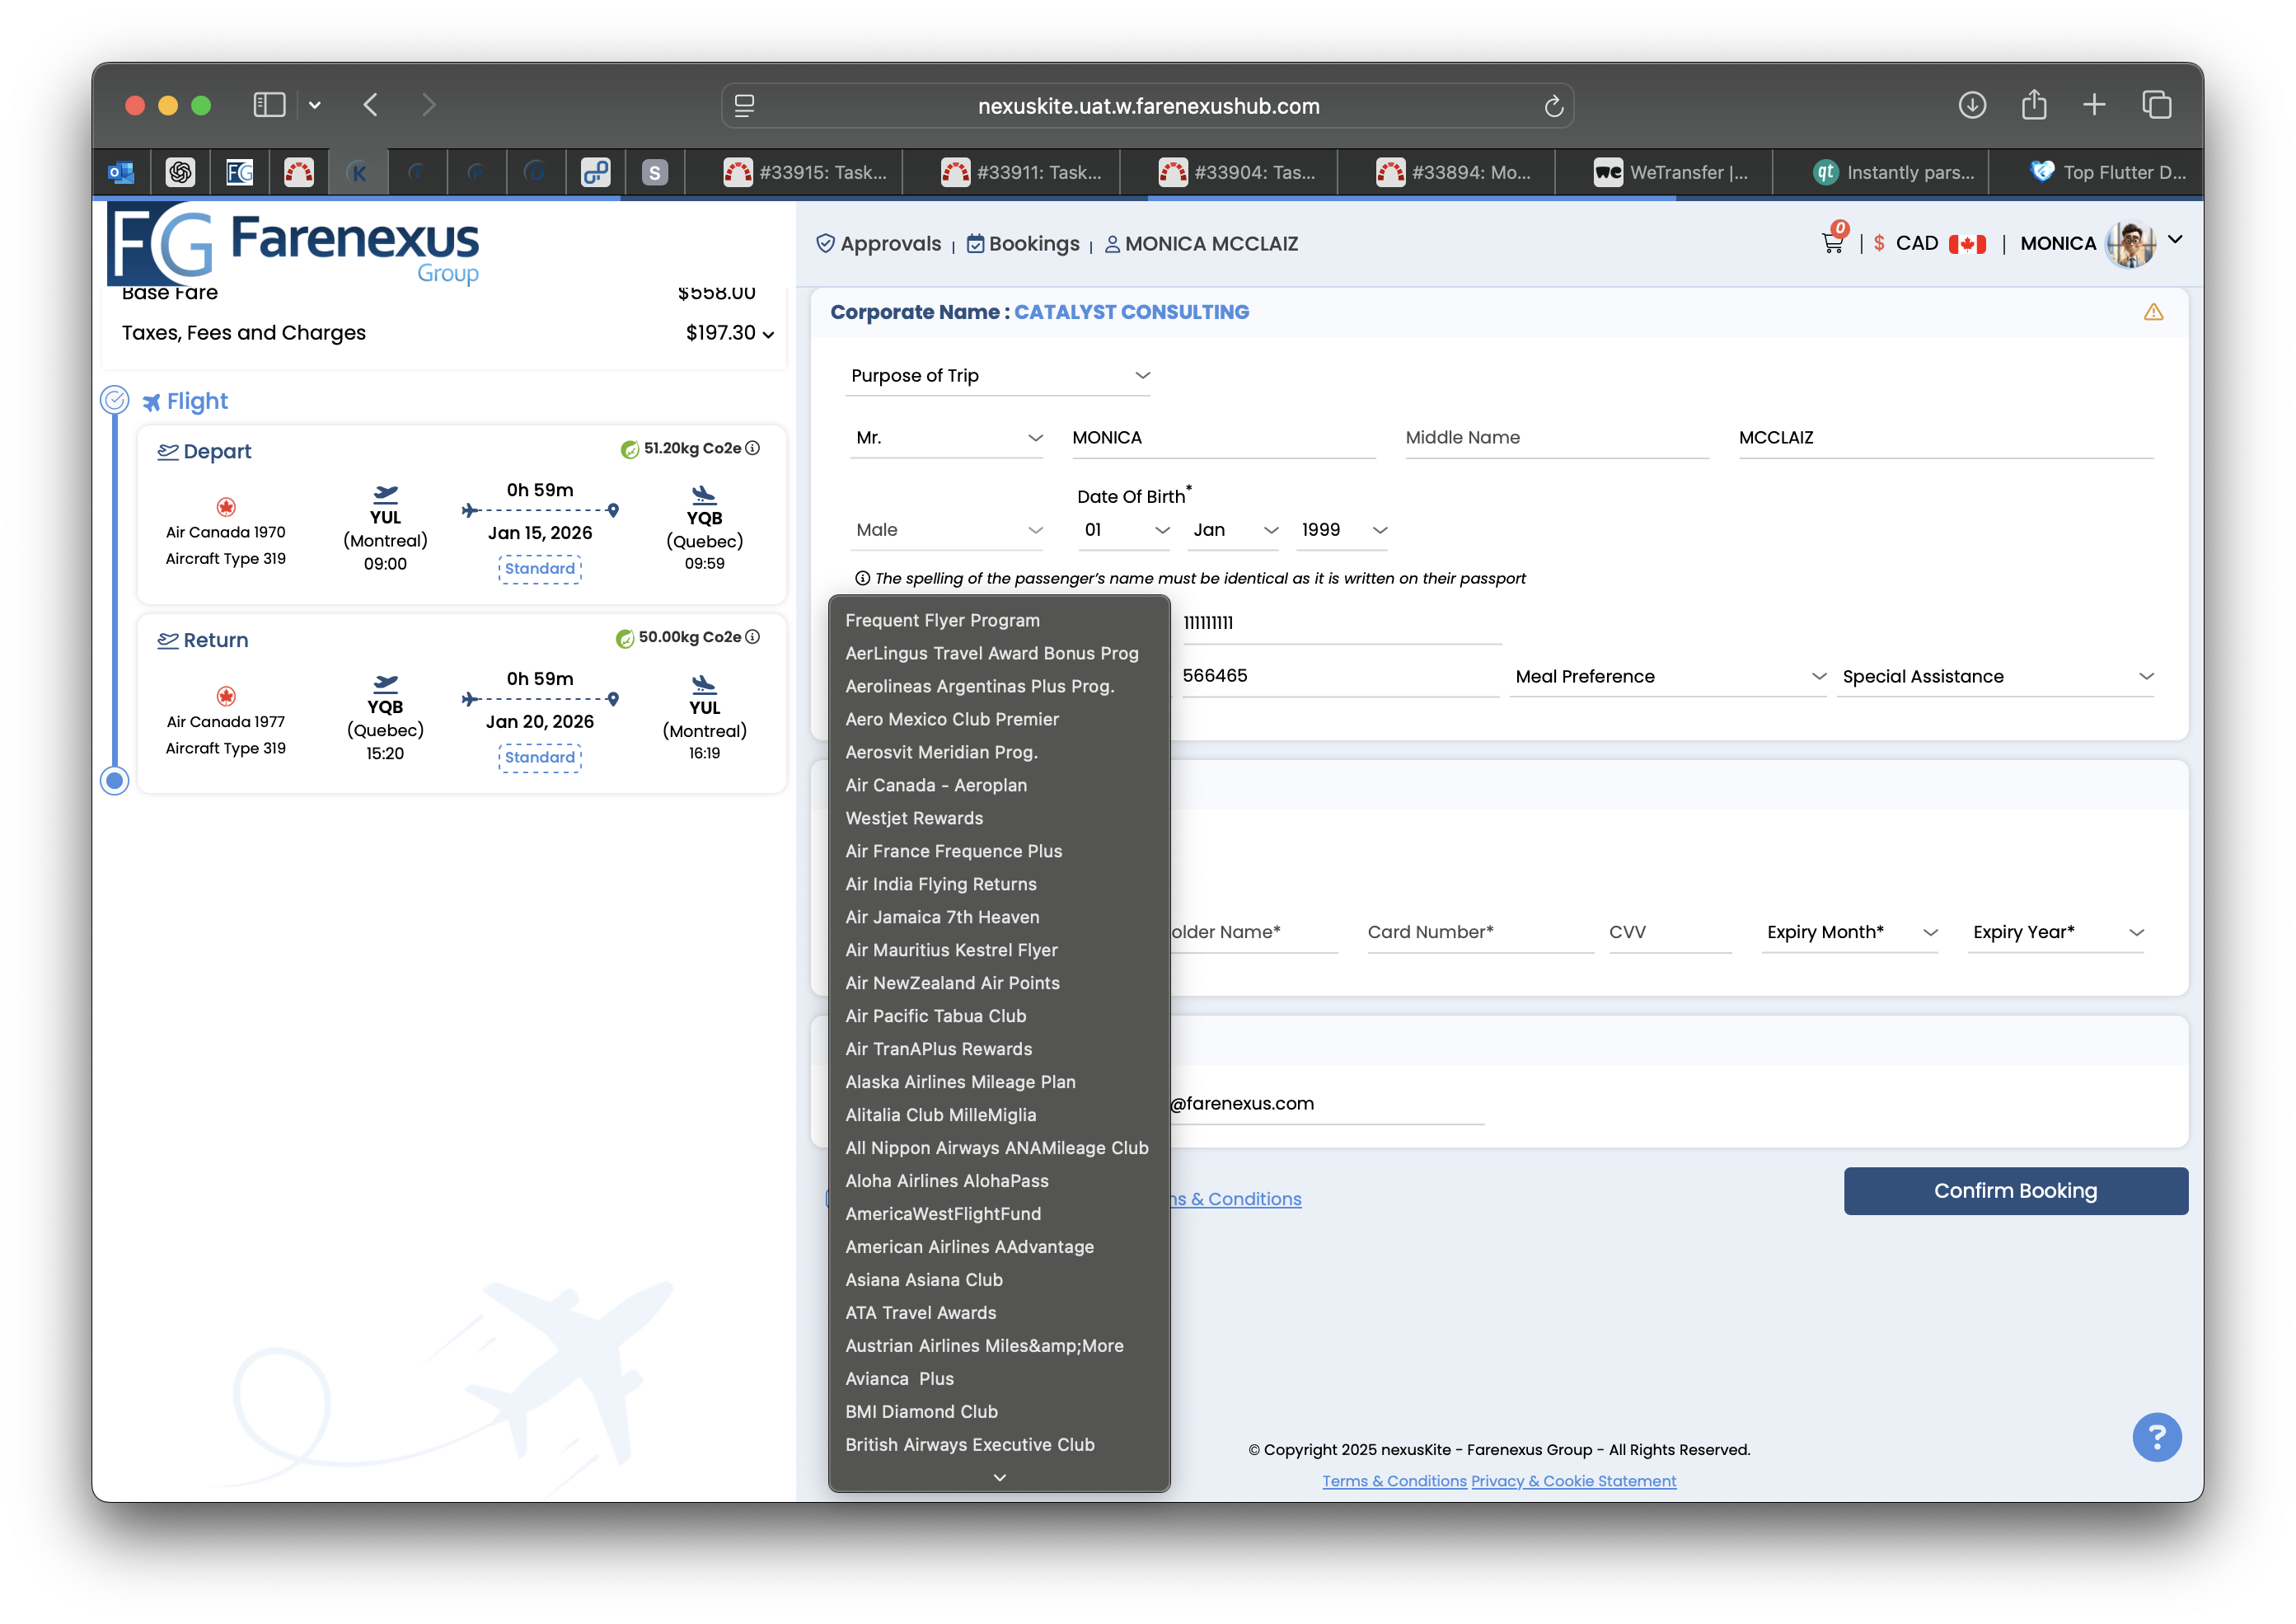
Task: Select Frequent Flyer Program header option
Action: click(x=999, y=620)
